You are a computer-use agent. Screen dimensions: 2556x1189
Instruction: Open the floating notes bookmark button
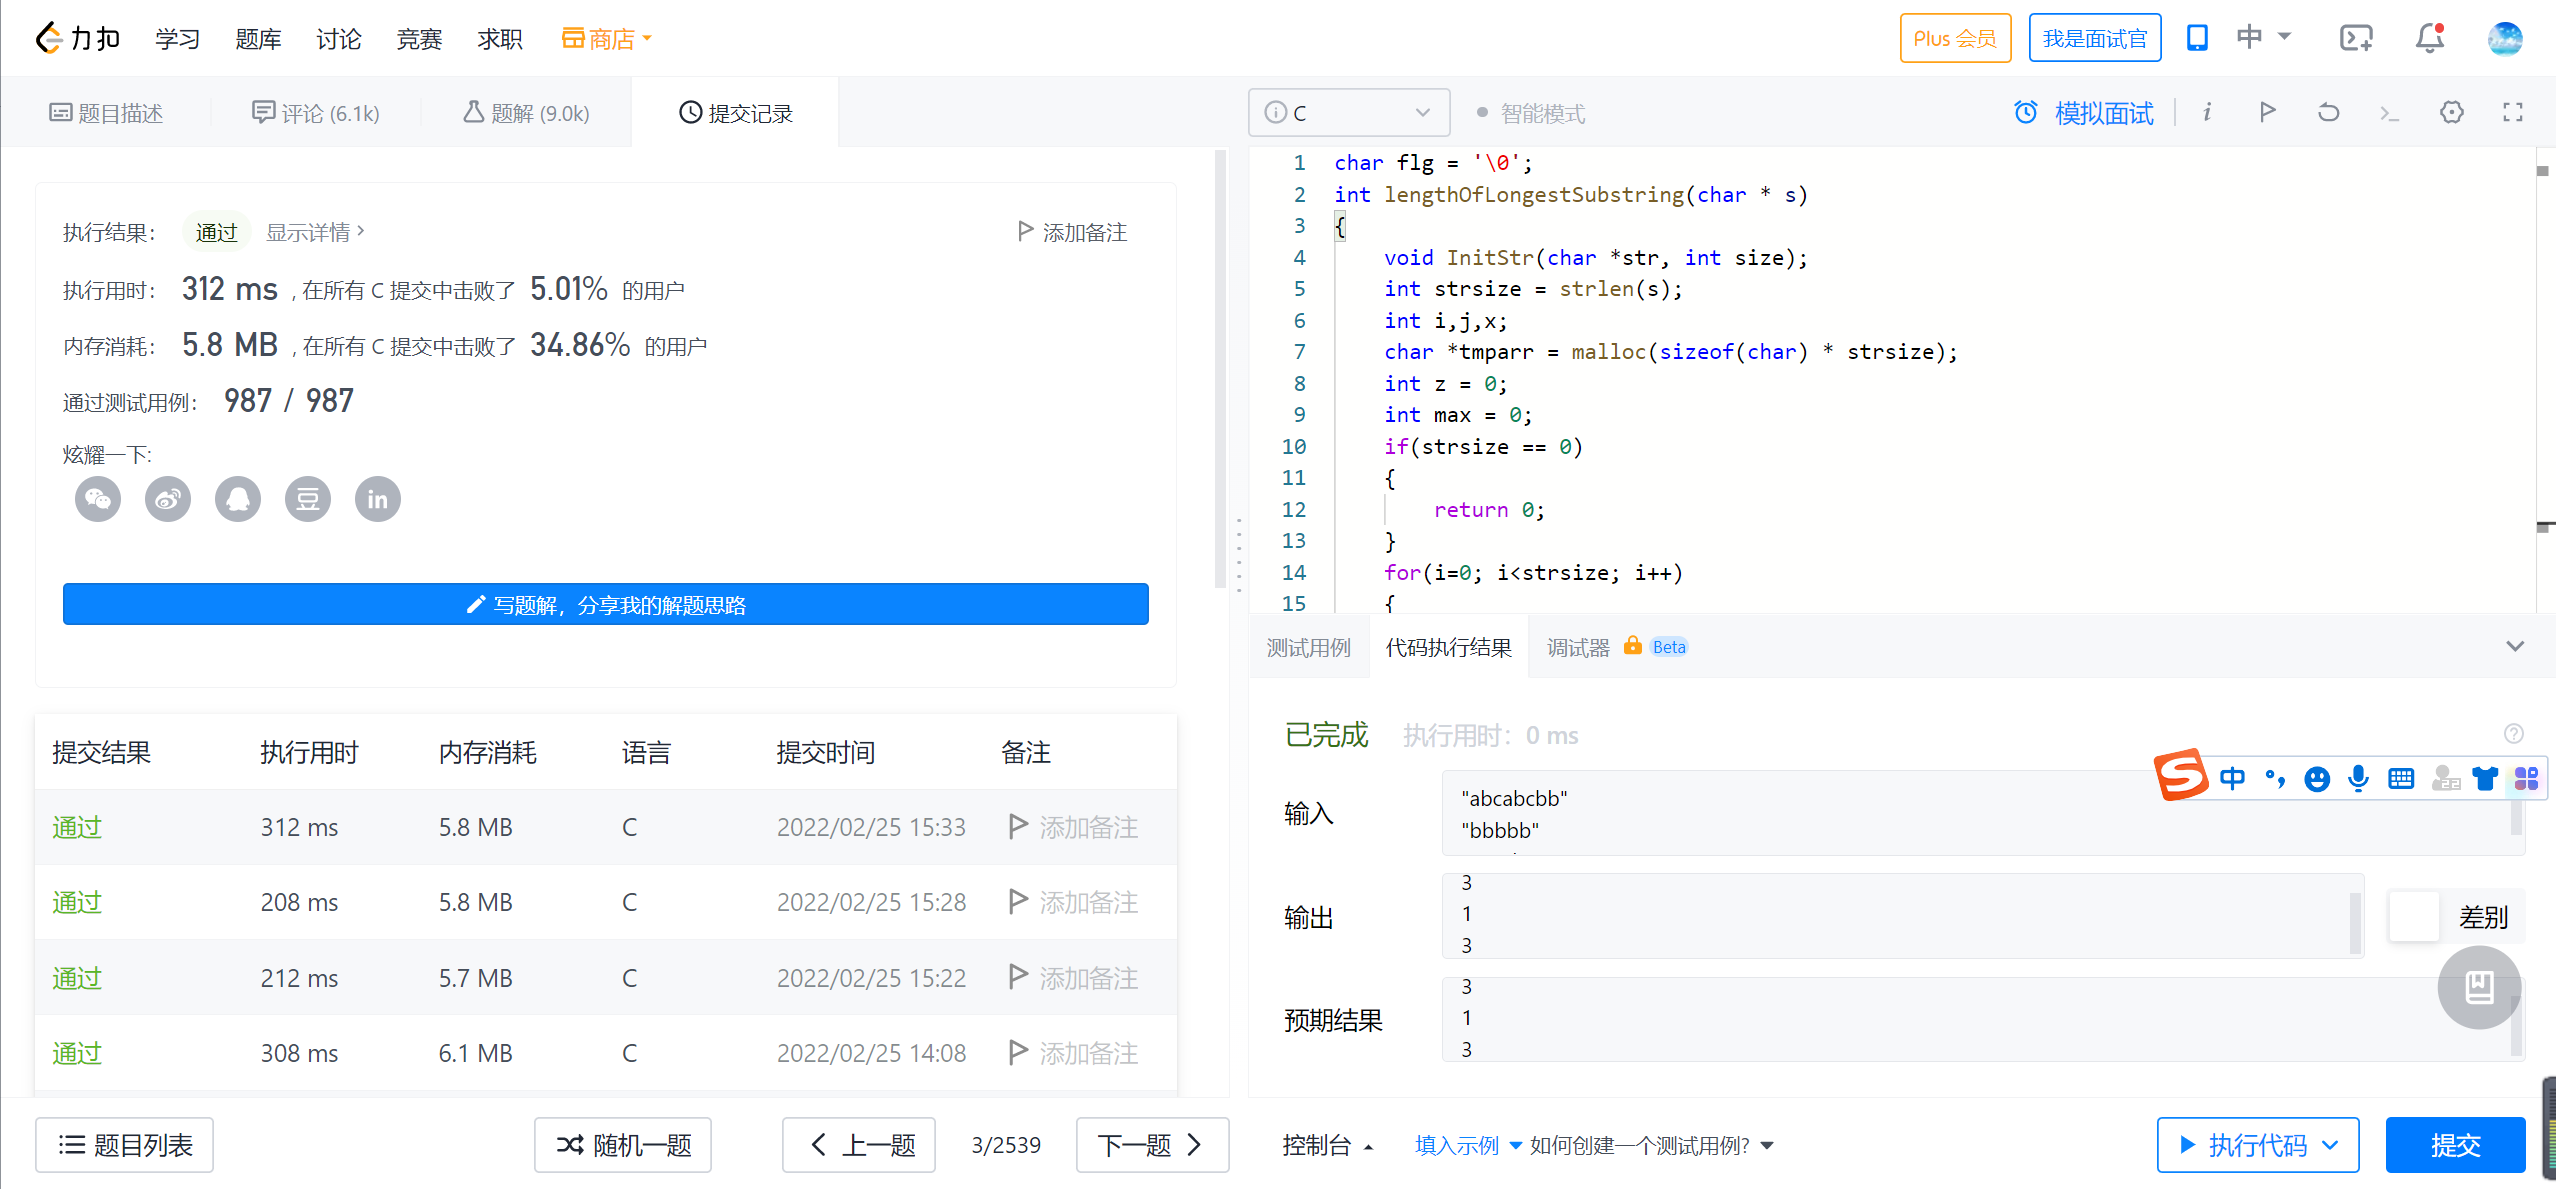(x=2478, y=988)
